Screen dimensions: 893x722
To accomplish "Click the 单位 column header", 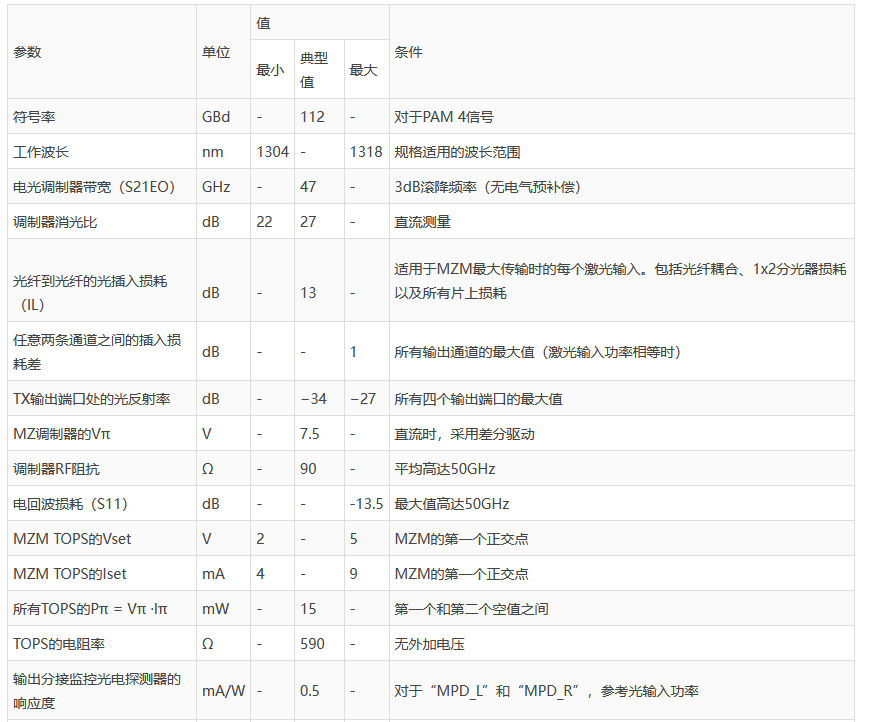I will [216, 52].
